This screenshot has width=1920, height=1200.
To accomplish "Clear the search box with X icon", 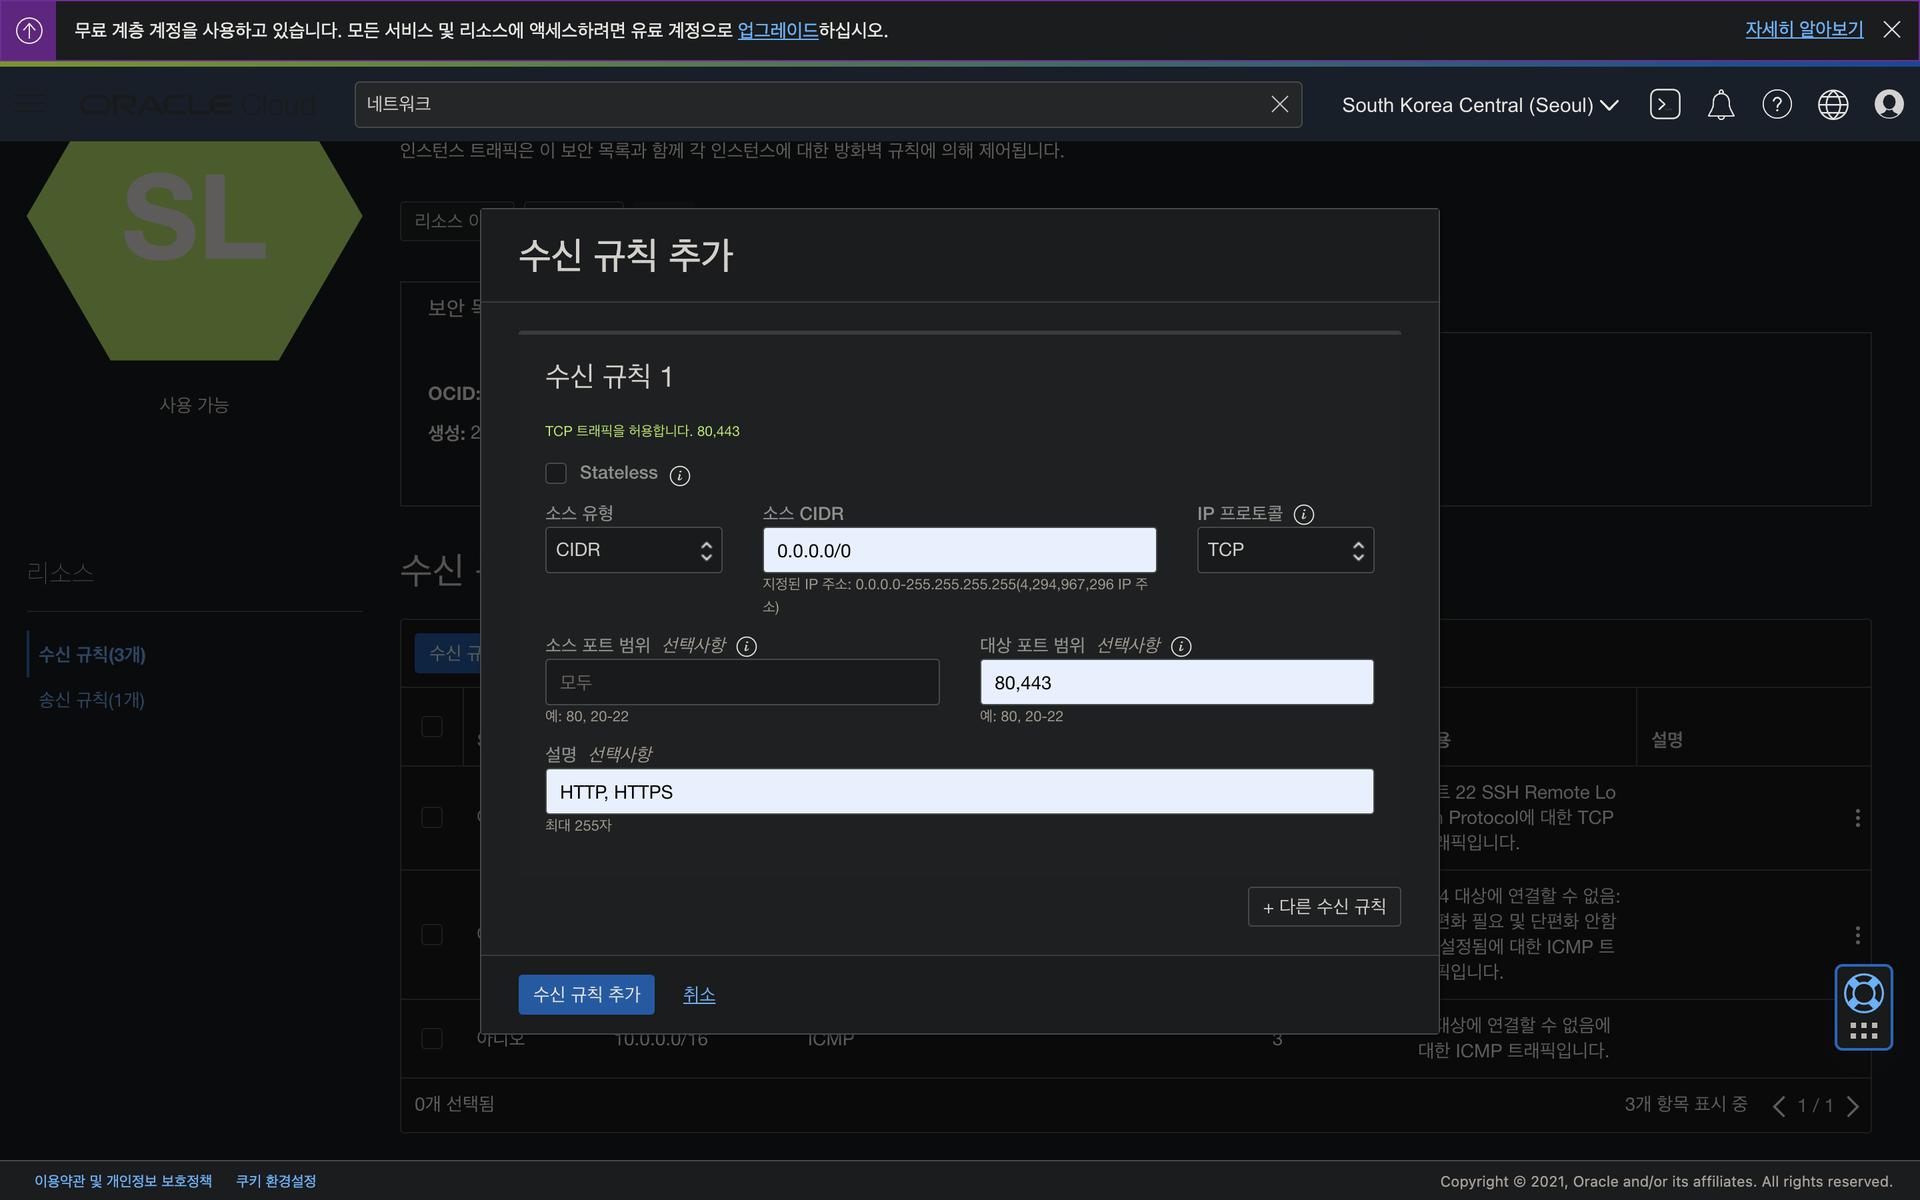I will coord(1279,104).
